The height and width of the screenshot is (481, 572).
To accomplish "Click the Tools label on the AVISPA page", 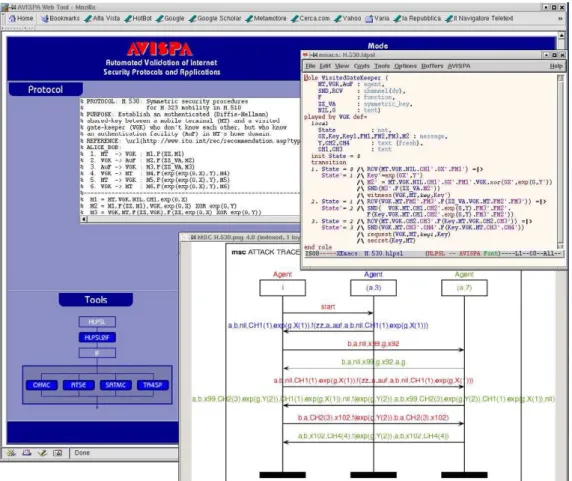I will coord(96,300).
